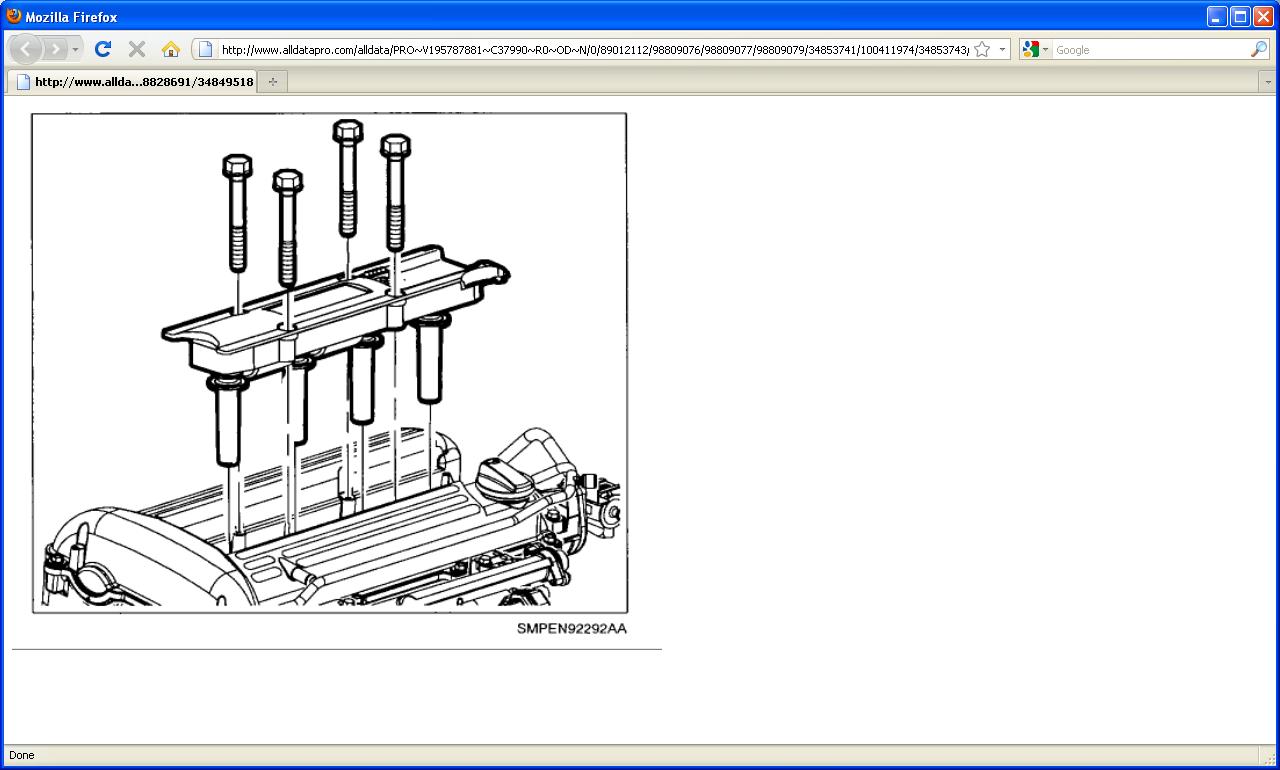Click into the Google search box
Viewport: 1280px width, 770px height.
[1150, 49]
